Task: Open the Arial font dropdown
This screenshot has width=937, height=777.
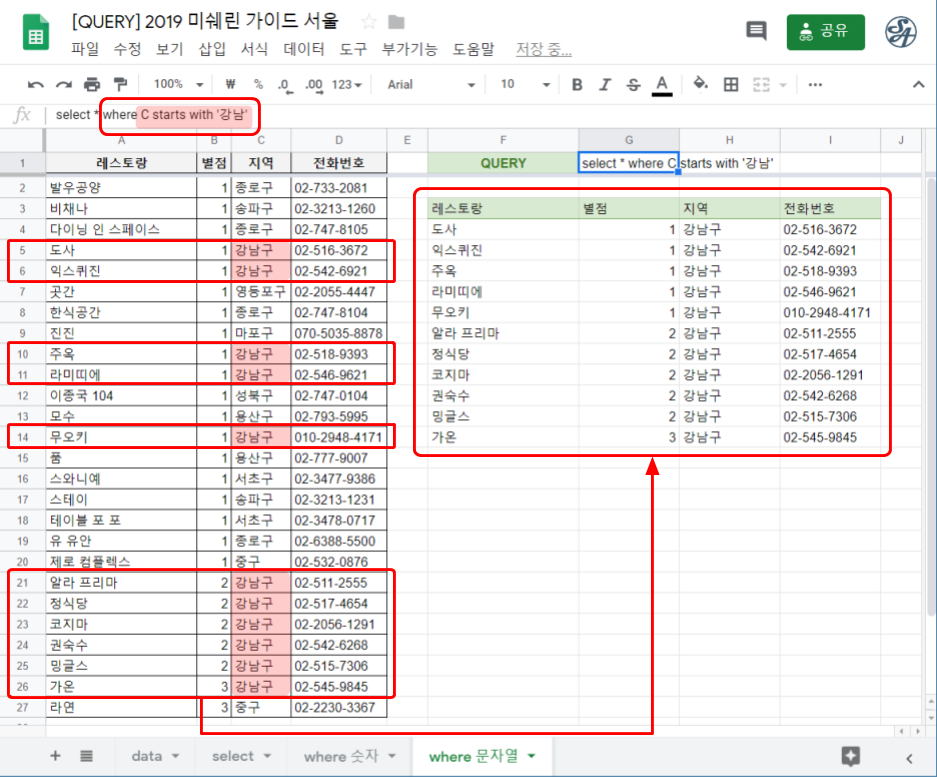Action: 428,85
